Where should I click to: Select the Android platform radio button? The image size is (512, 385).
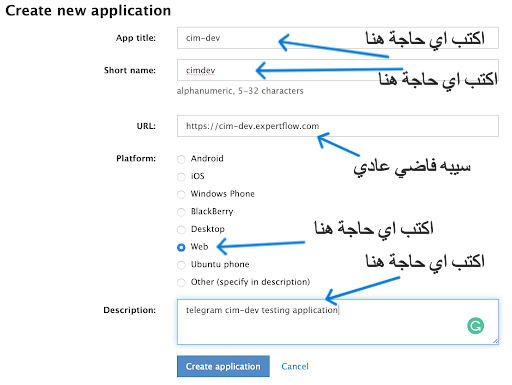coord(181,159)
